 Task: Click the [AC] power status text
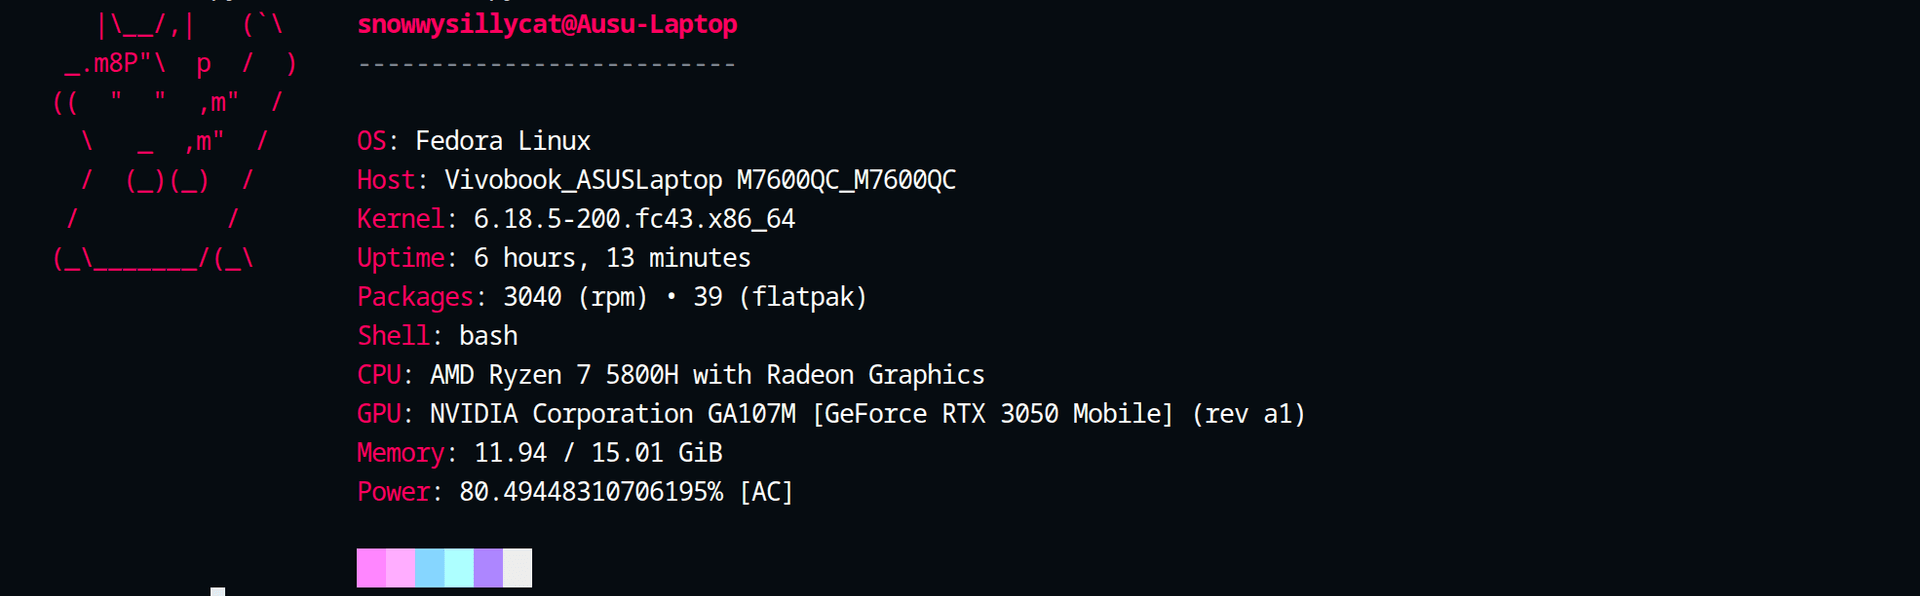click(766, 492)
